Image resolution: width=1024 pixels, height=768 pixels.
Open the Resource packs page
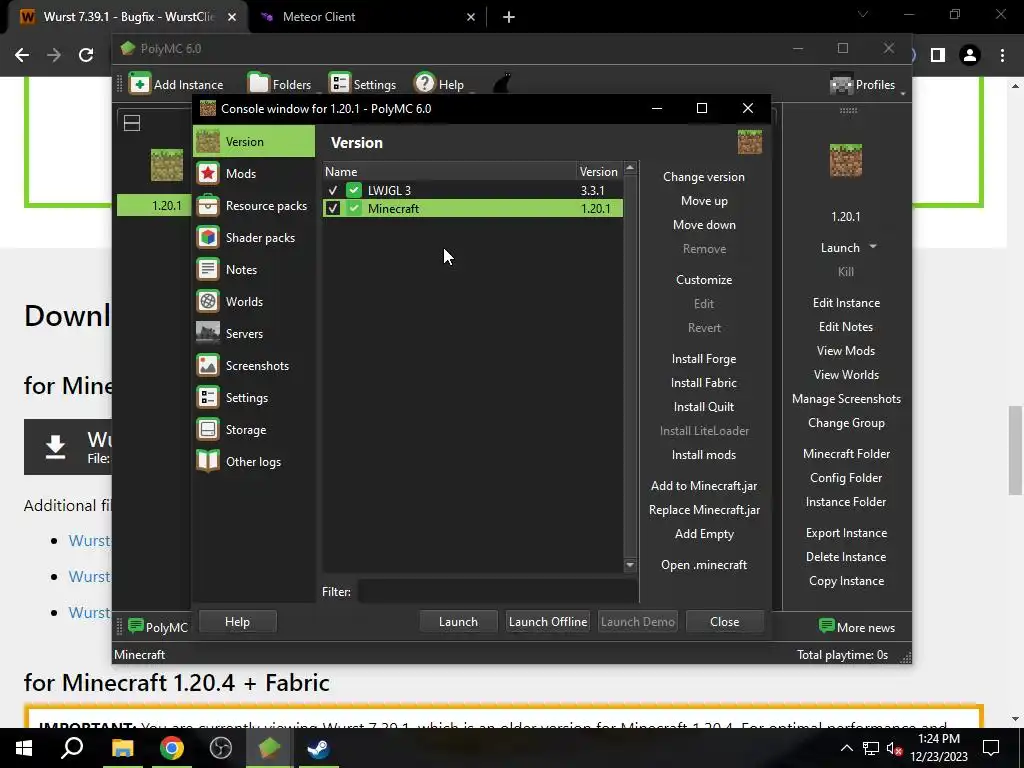point(254,206)
